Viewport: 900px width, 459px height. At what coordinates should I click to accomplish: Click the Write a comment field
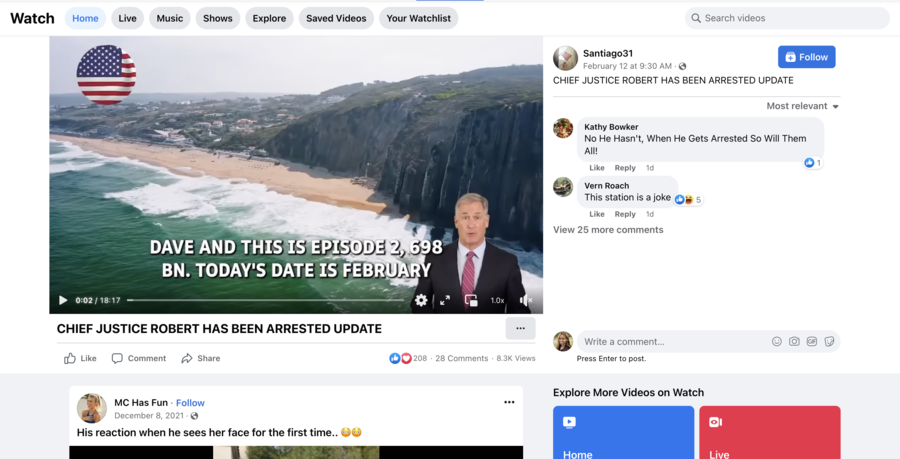[708, 341]
